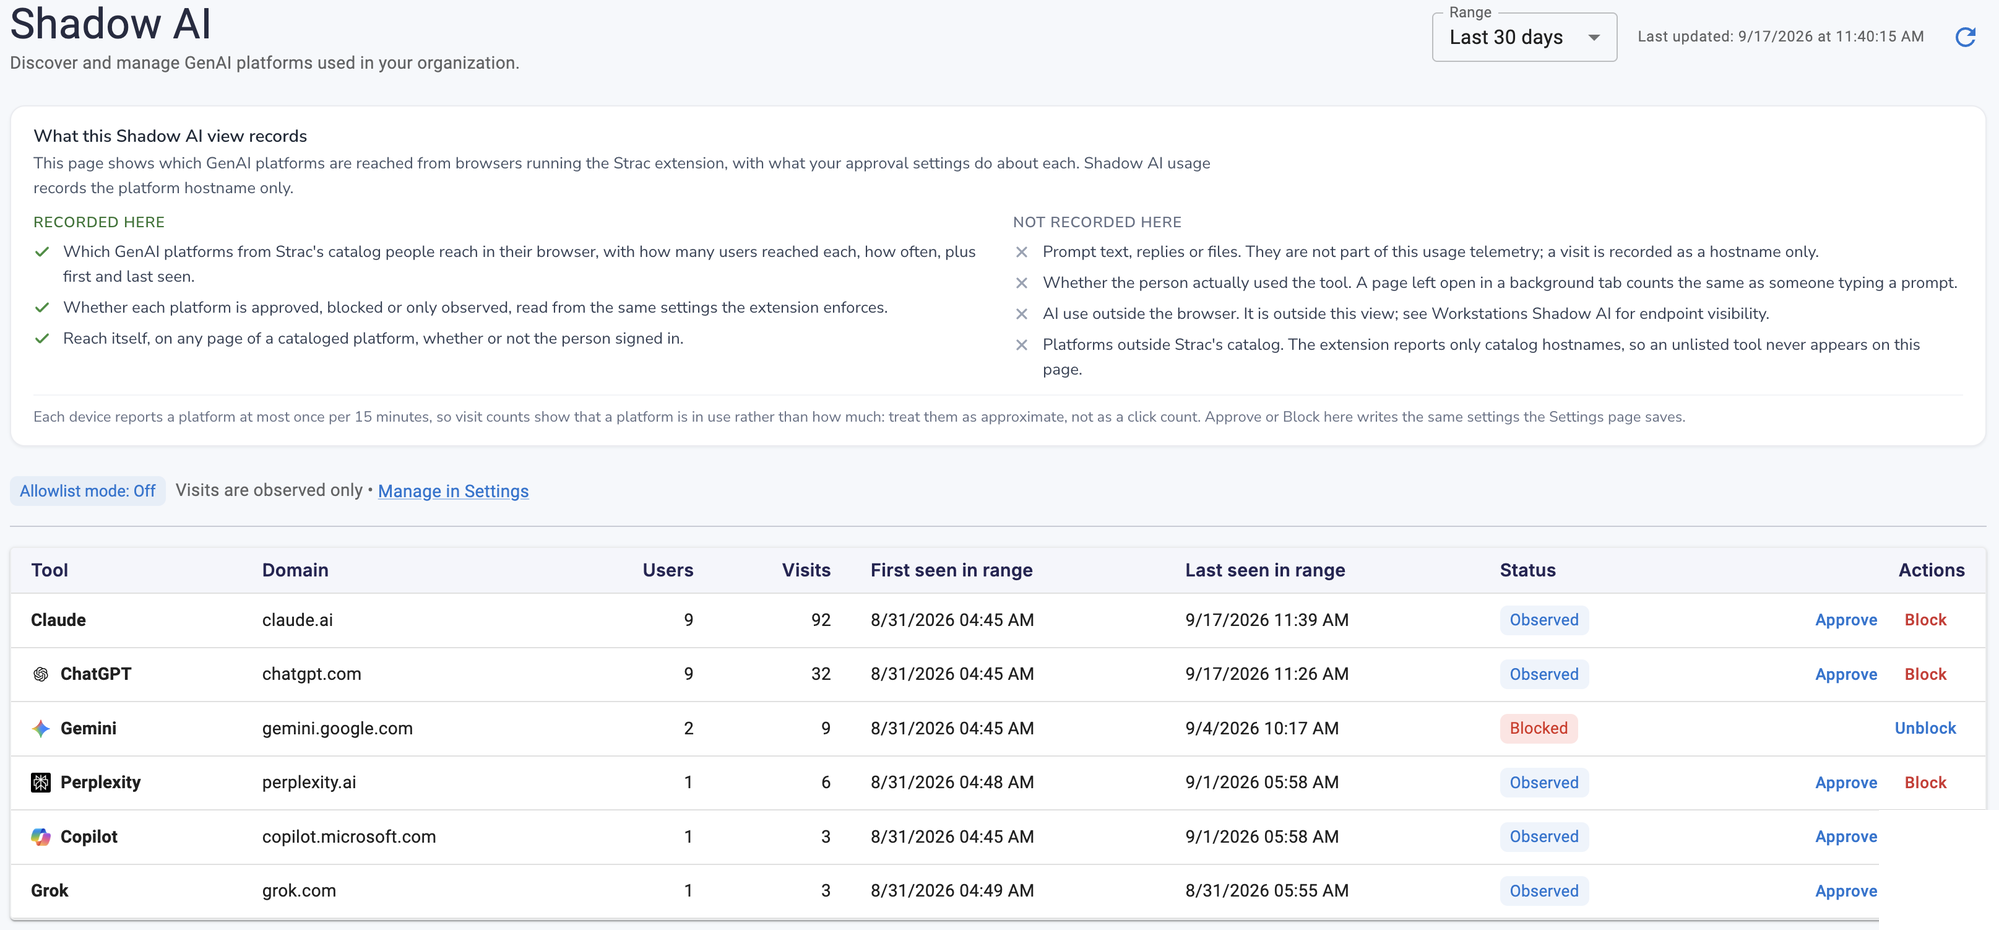Click the Range dropdown arrow
Screen dimensions: 1999x930
1594,38
